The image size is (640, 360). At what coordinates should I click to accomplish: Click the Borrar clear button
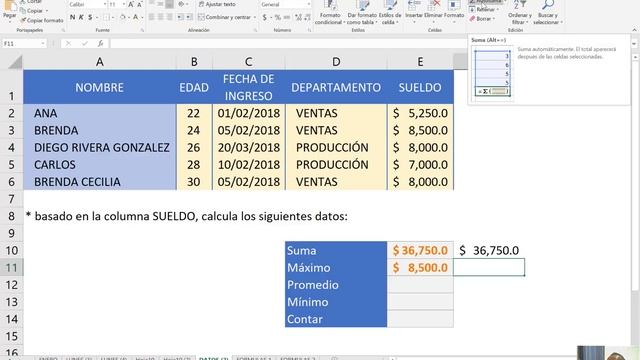pyautogui.click(x=482, y=19)
